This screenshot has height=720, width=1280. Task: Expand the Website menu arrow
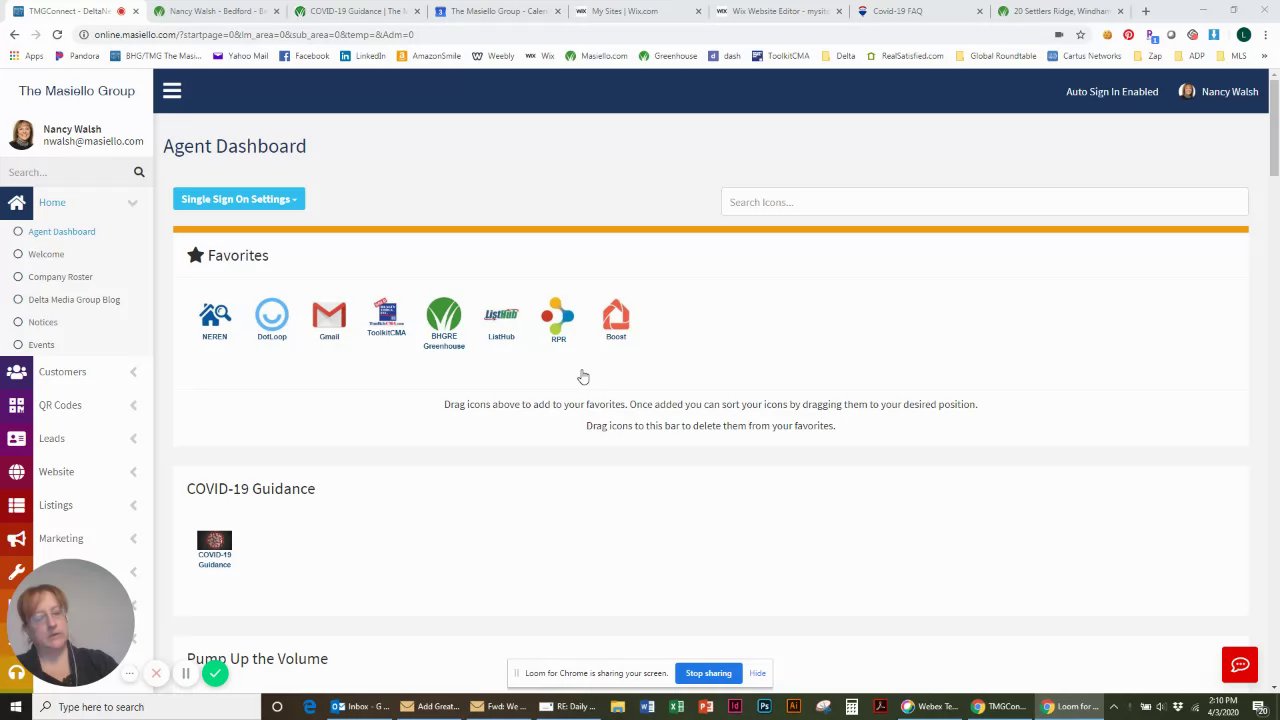(x=133, y=472)
